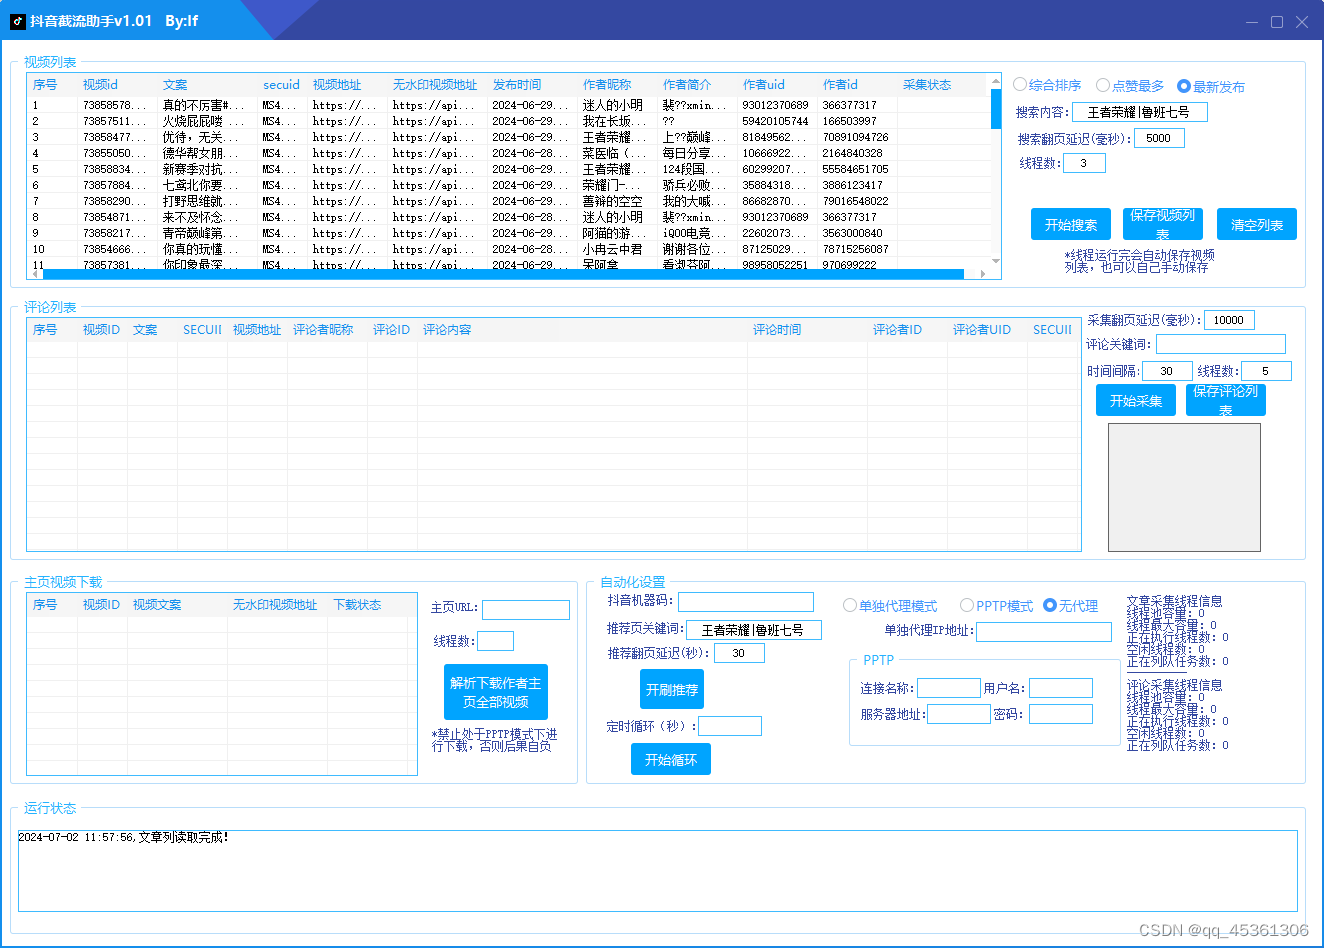Focus the 搜索内容 input field
The height and width of the screenshot is (948, 1324).
[x=1139, y=112]
